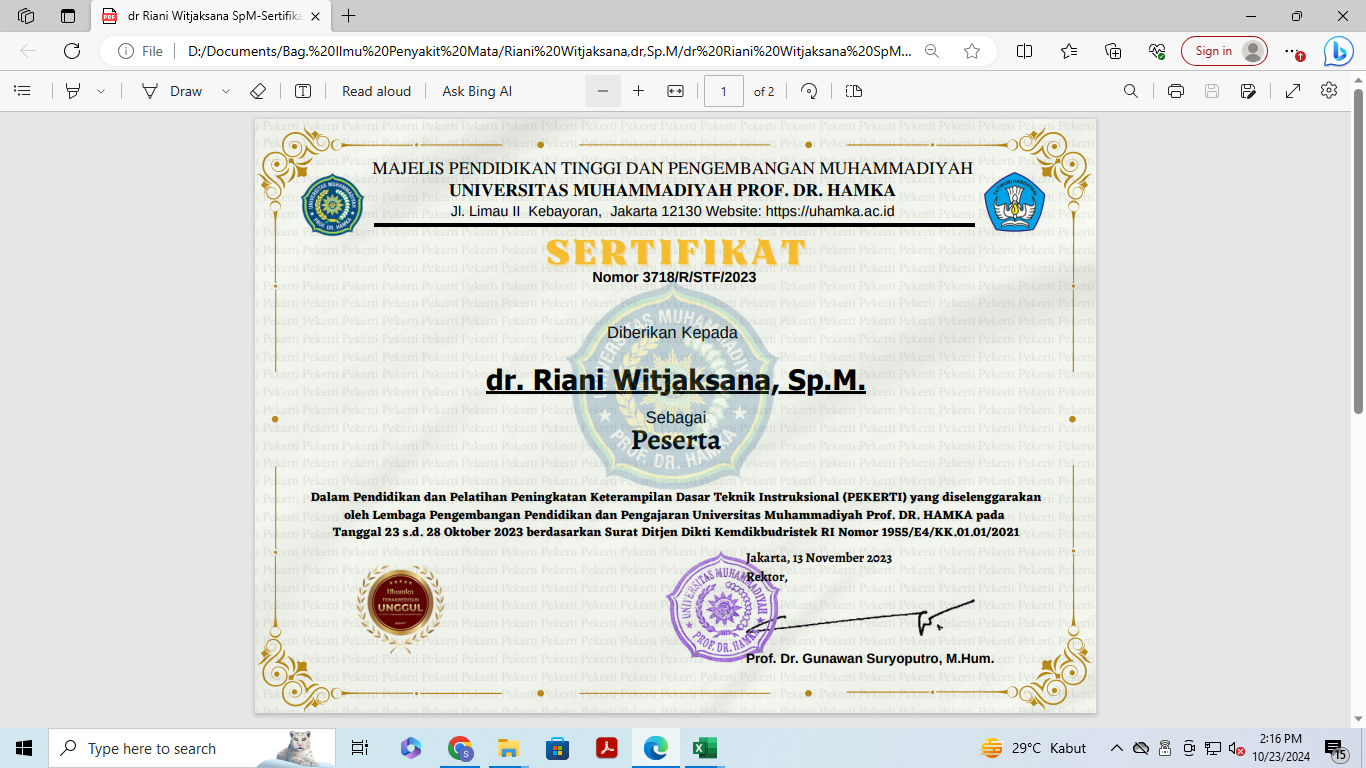Open a new browser tab
Screen dimensions: 1366x768
tap(348, 16)
